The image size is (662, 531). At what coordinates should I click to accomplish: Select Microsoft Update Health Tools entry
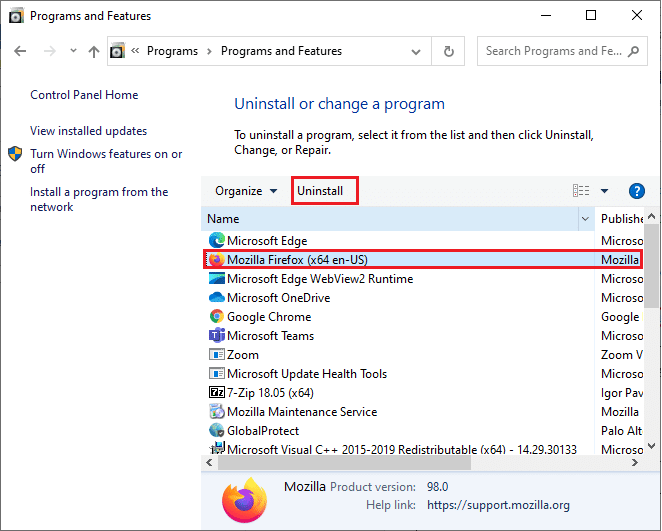click(307, 374)
